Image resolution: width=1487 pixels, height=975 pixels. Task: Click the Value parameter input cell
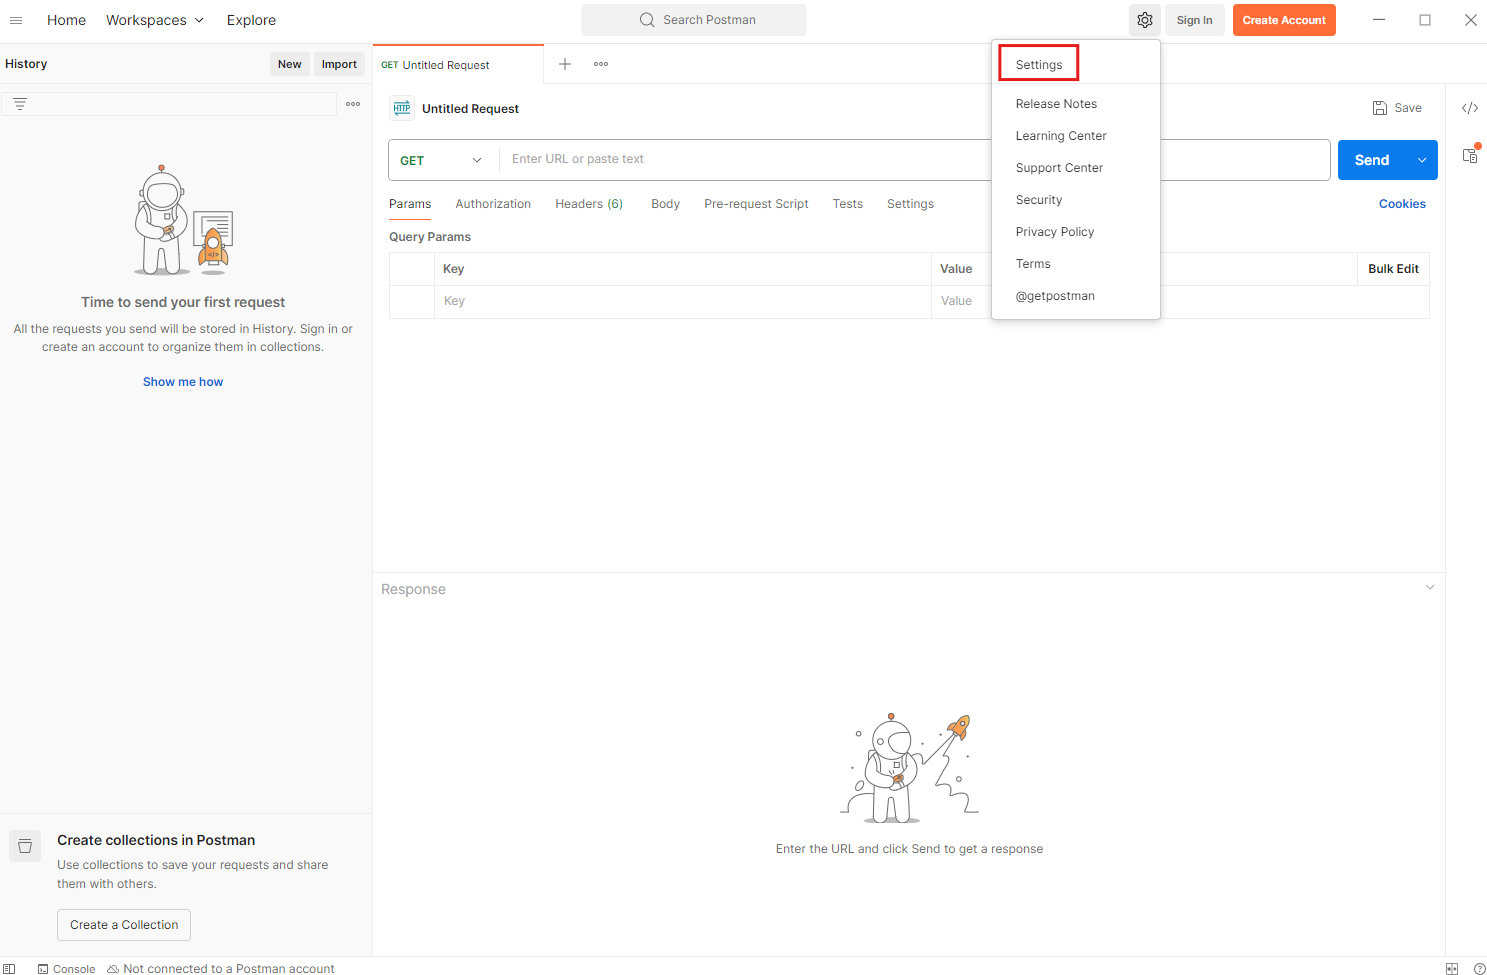[960, 302]
